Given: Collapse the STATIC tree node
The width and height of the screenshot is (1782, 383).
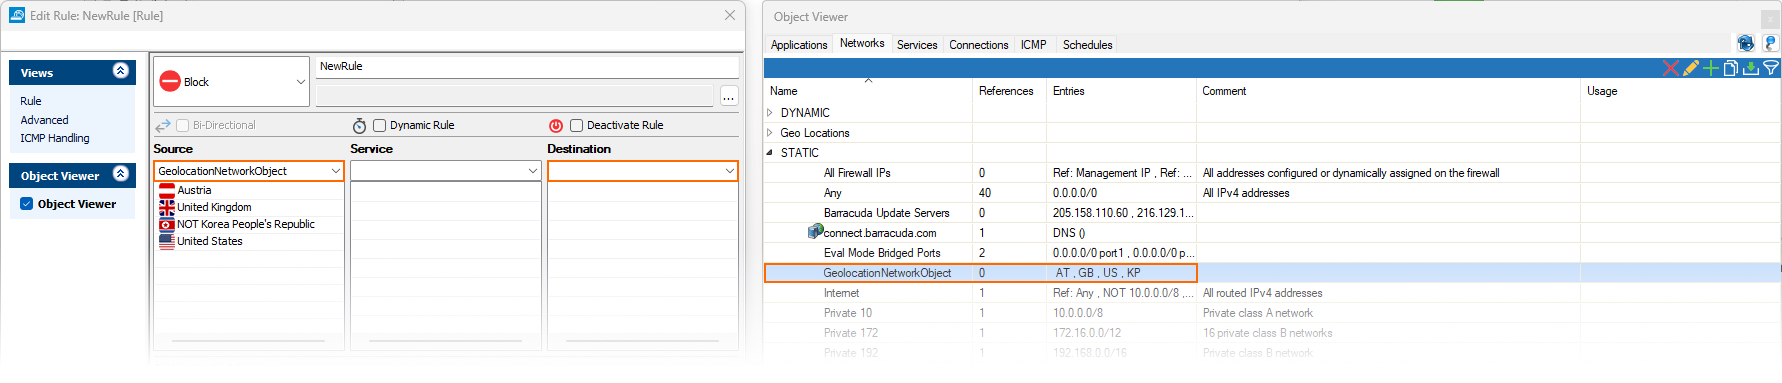Looking at the screenshot, I should pos(770,153).
